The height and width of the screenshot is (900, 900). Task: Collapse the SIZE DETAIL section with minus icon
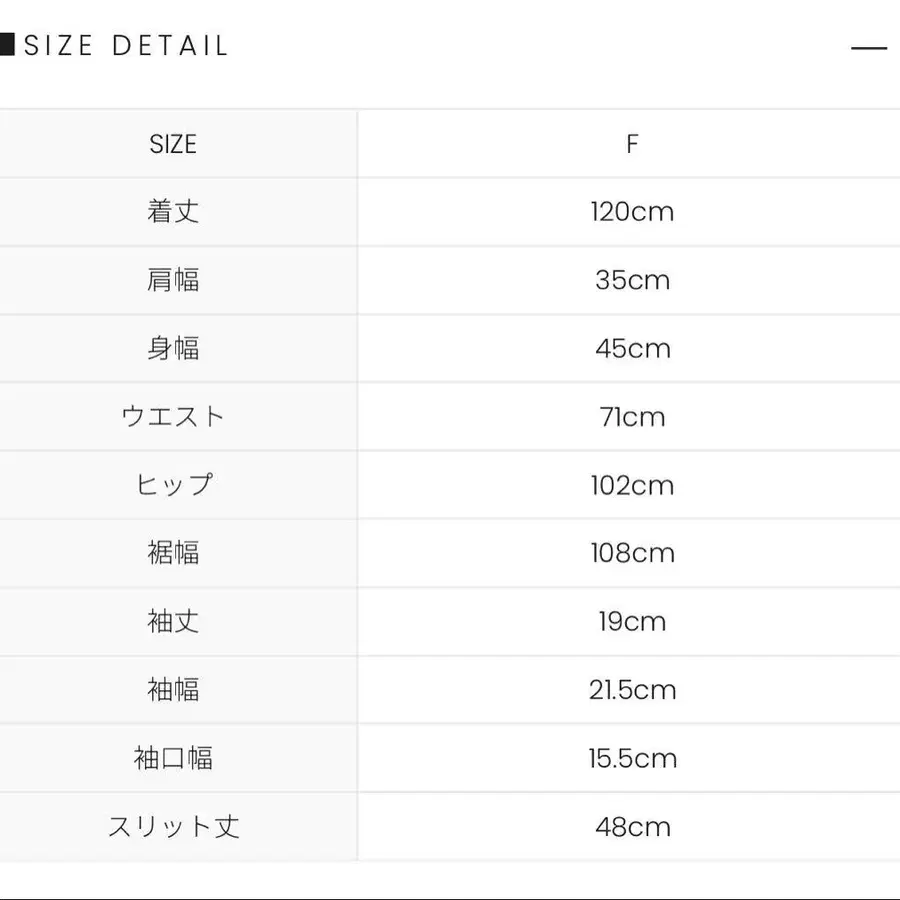[x=868, y=47]
